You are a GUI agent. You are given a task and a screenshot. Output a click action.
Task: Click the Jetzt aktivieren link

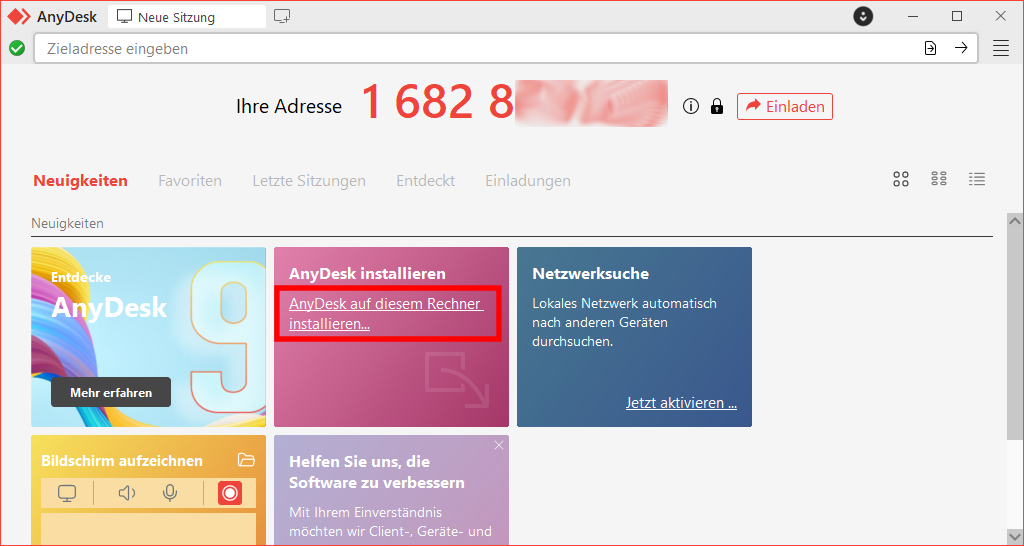pos(681,402)
